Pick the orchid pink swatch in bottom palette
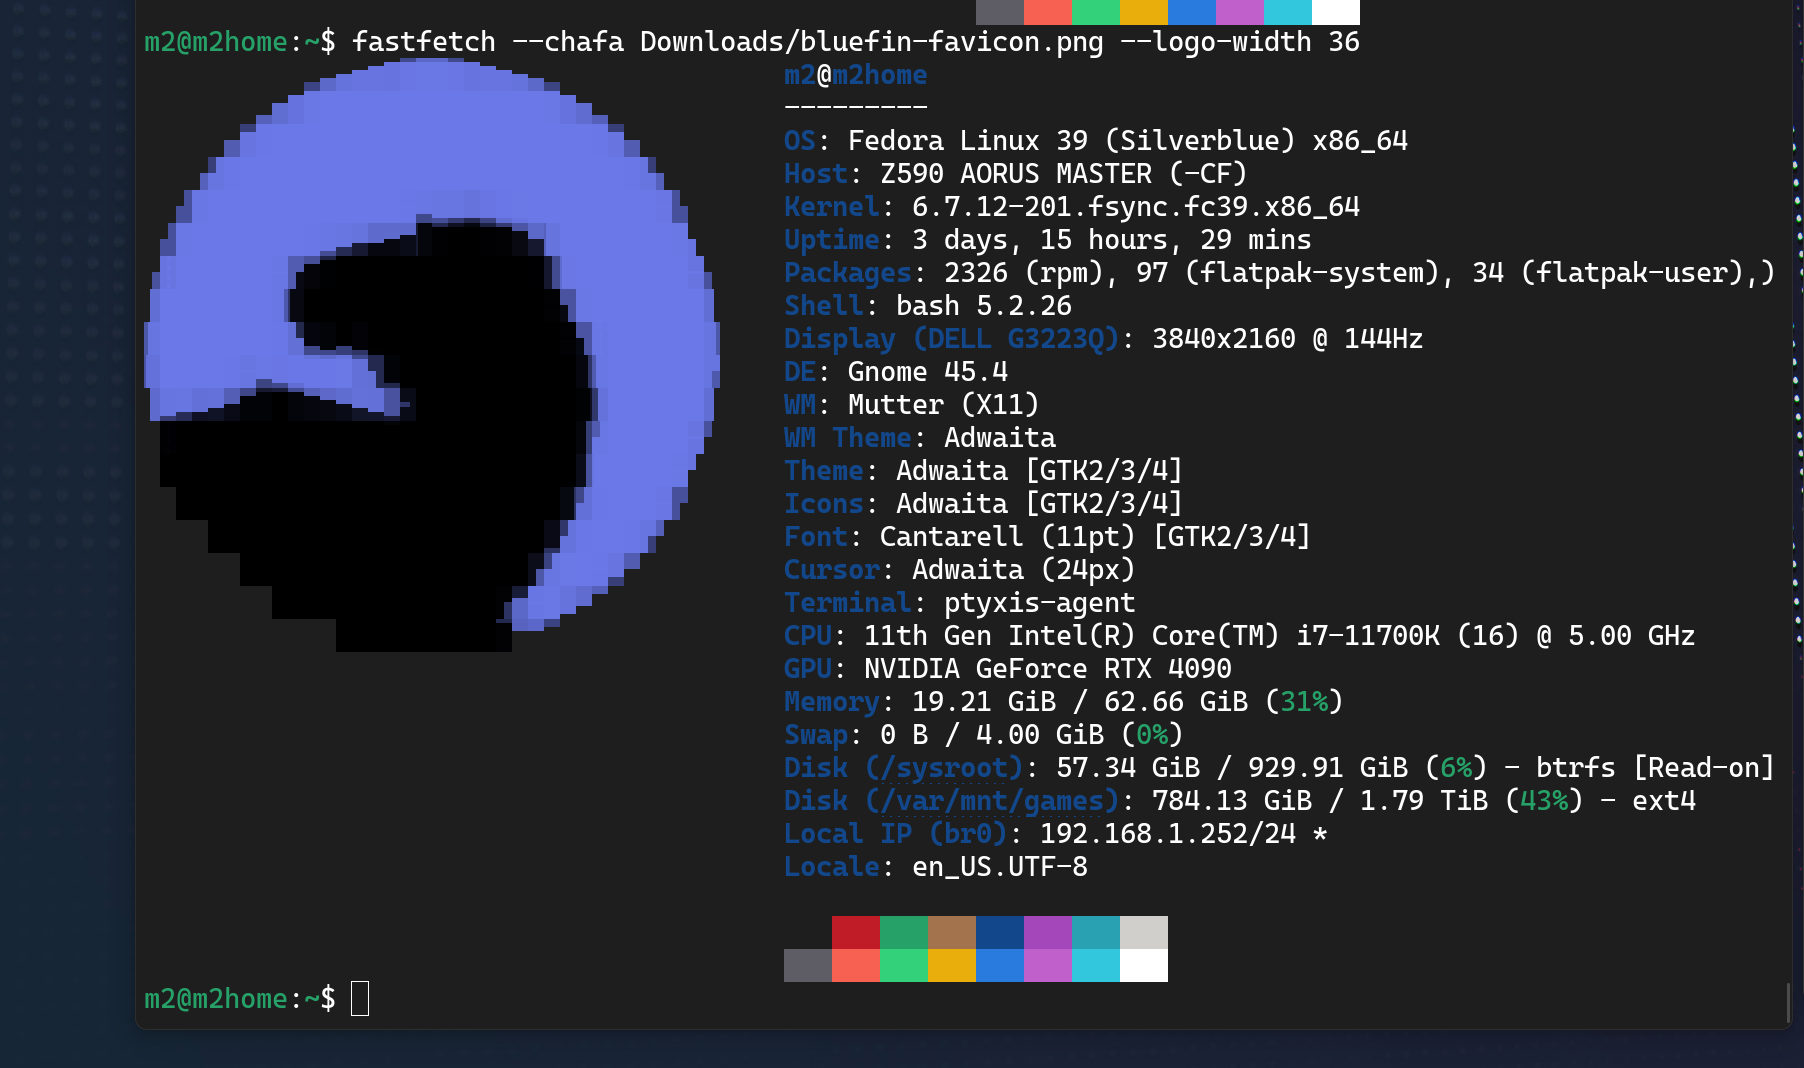 point(1048,965)
